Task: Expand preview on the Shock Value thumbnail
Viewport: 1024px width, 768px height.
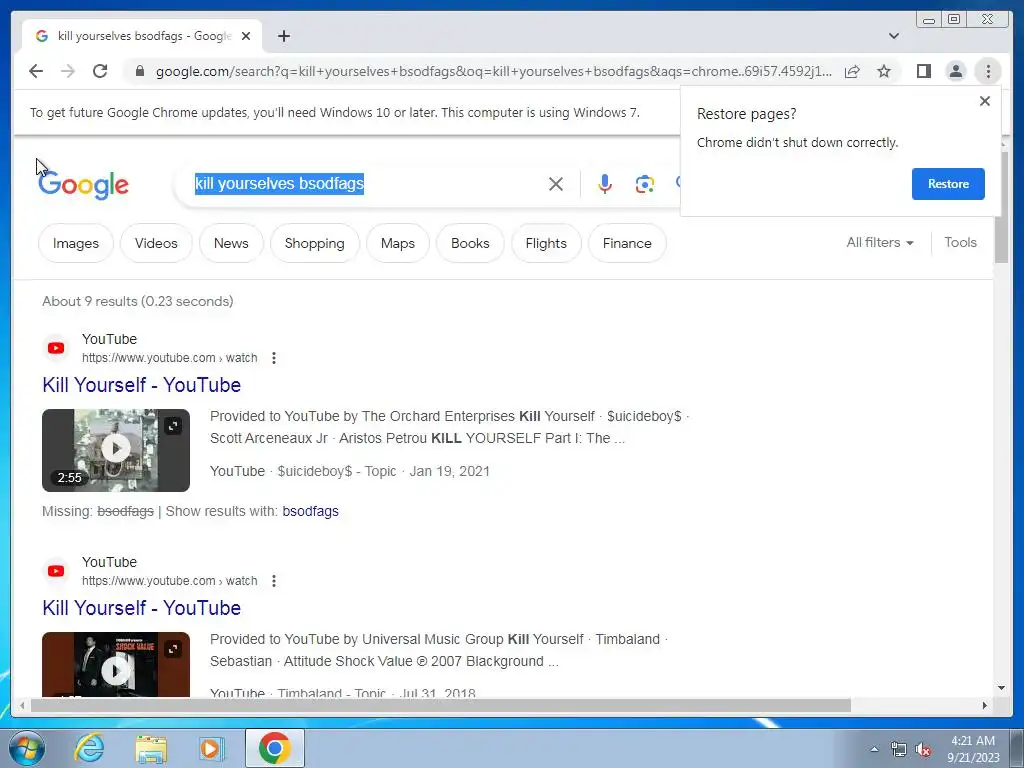Action: click(172, 649)
